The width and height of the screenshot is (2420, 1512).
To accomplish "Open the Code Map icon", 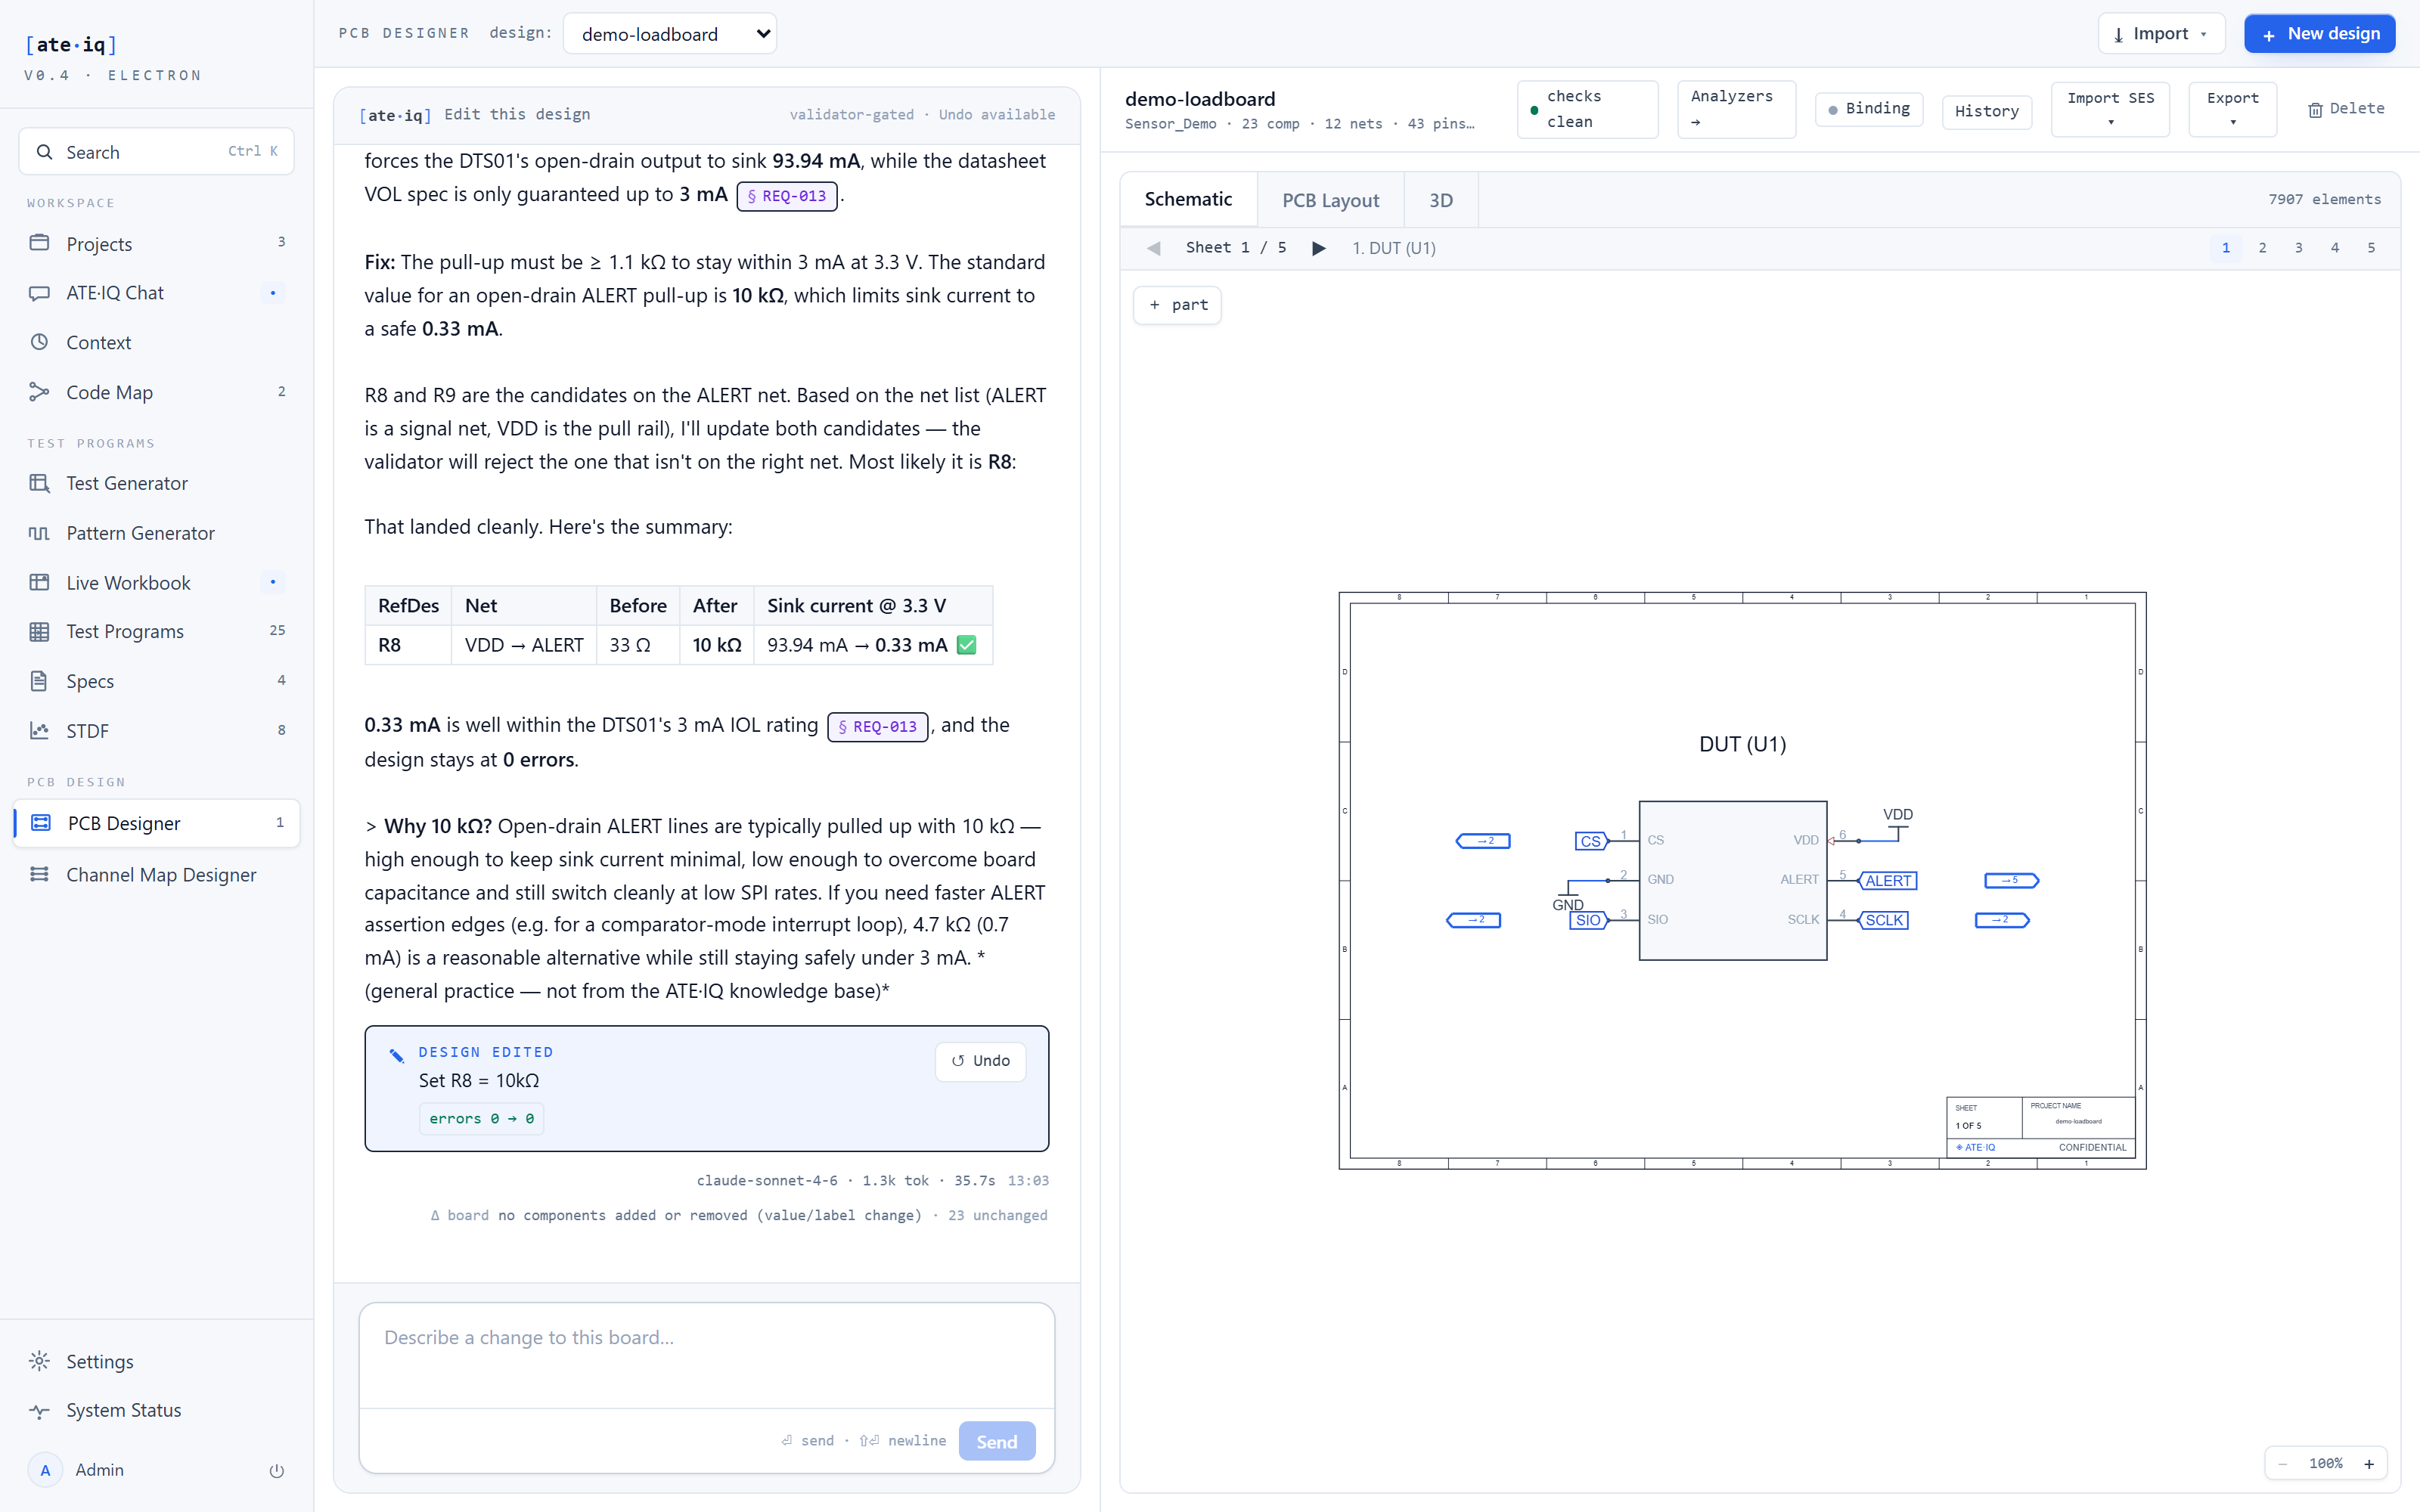I will click(x=39, y=392).
